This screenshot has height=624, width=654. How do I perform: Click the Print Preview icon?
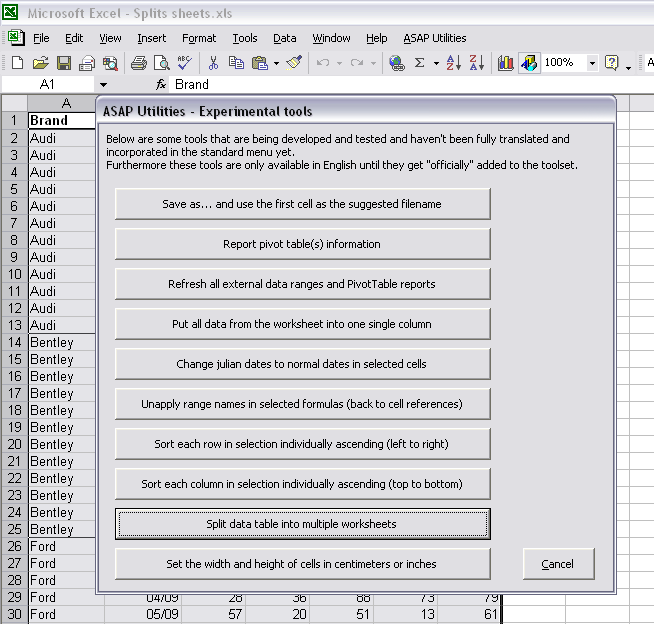tap(161, 63)
